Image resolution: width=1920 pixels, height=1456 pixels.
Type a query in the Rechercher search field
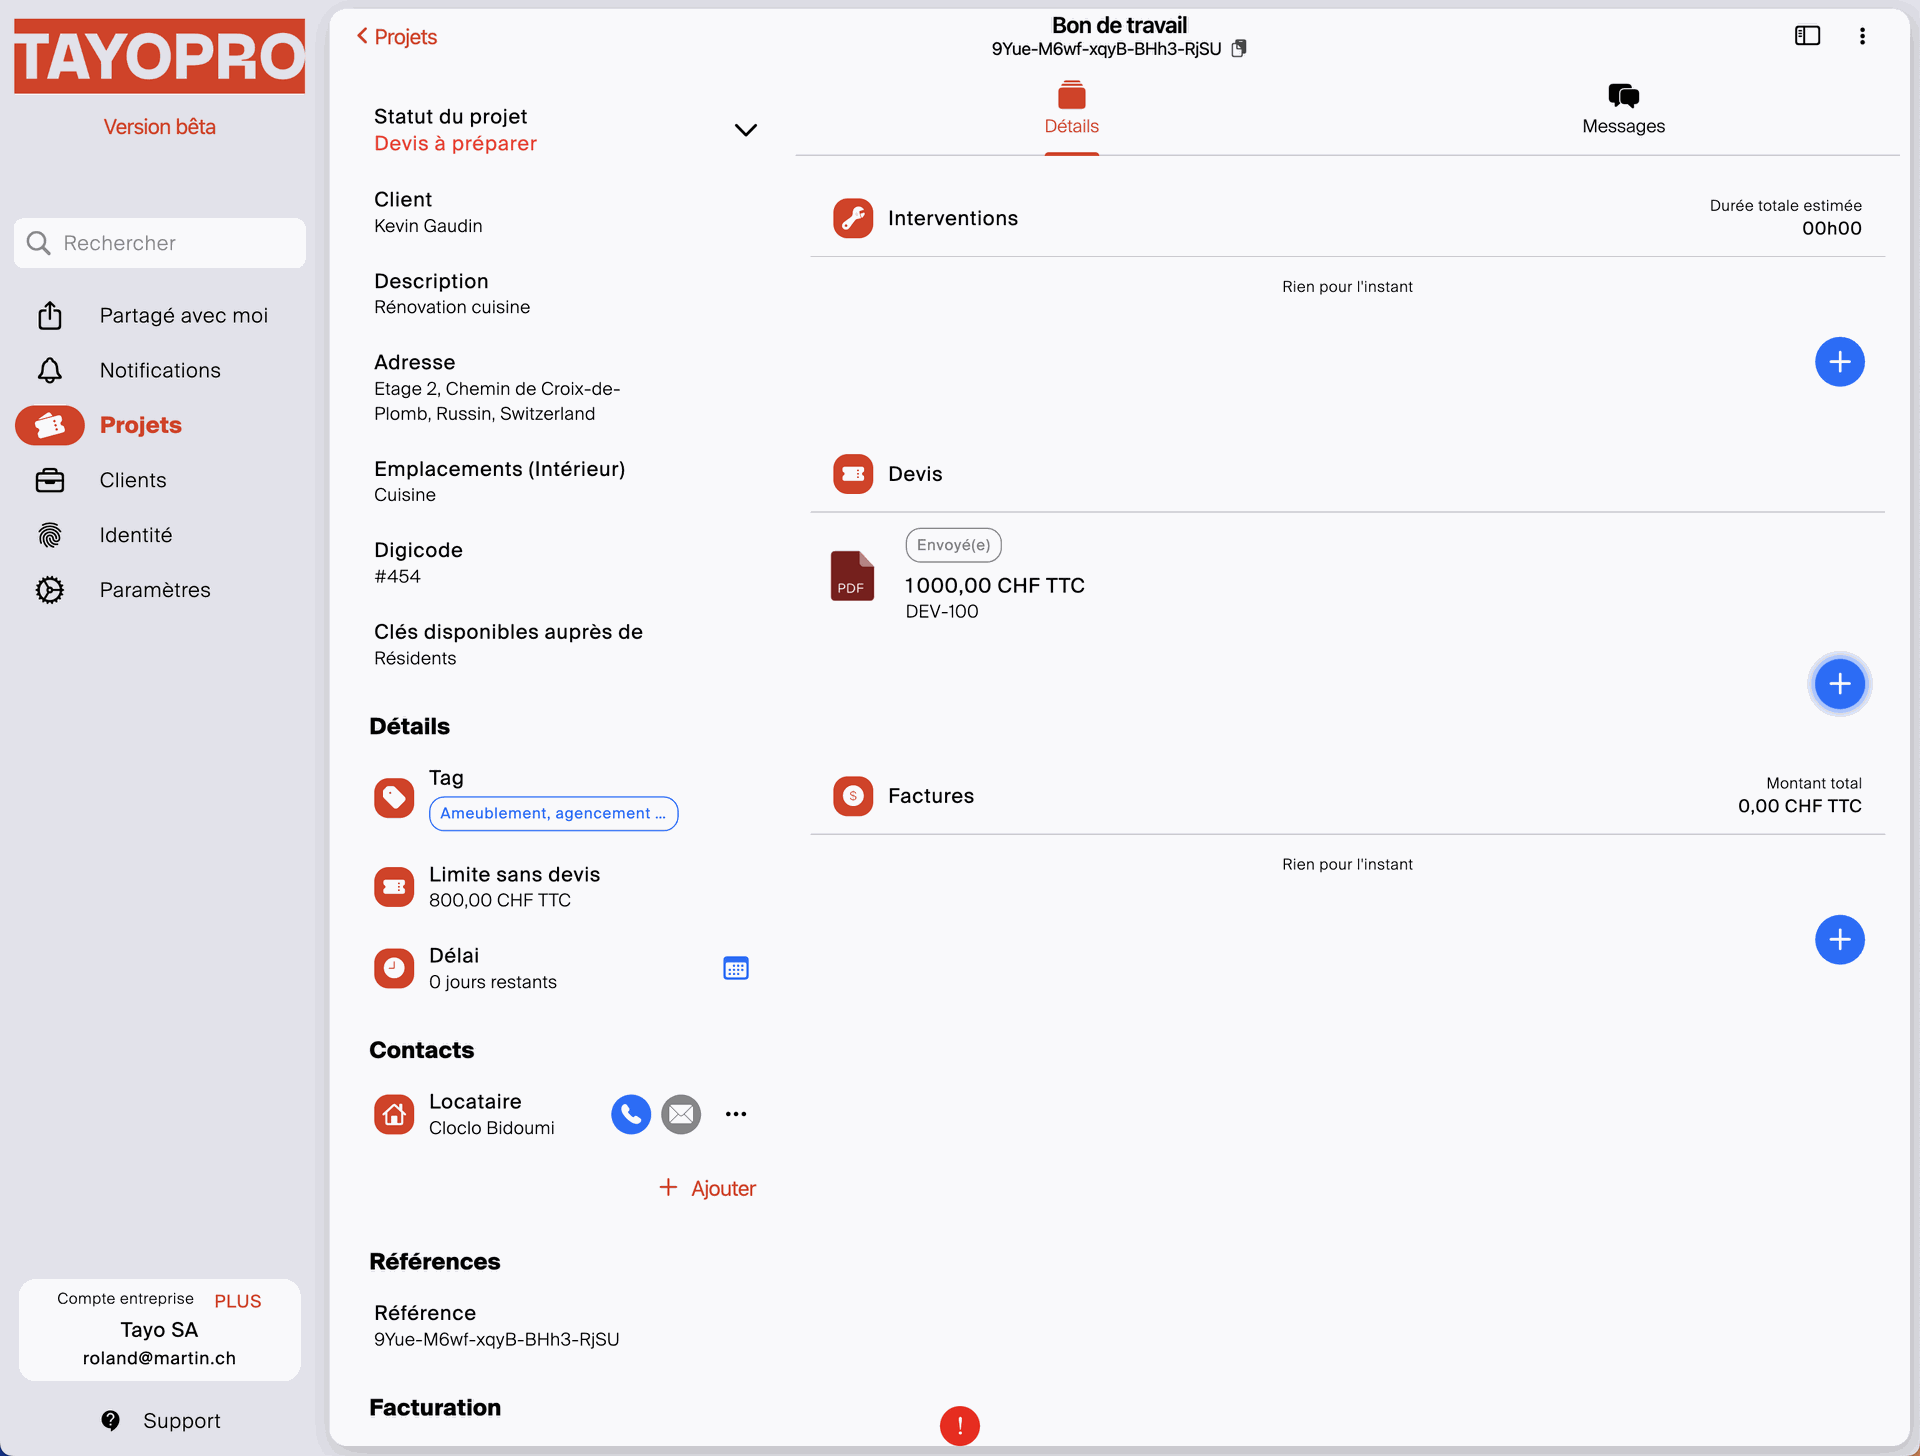pos(160,243)
